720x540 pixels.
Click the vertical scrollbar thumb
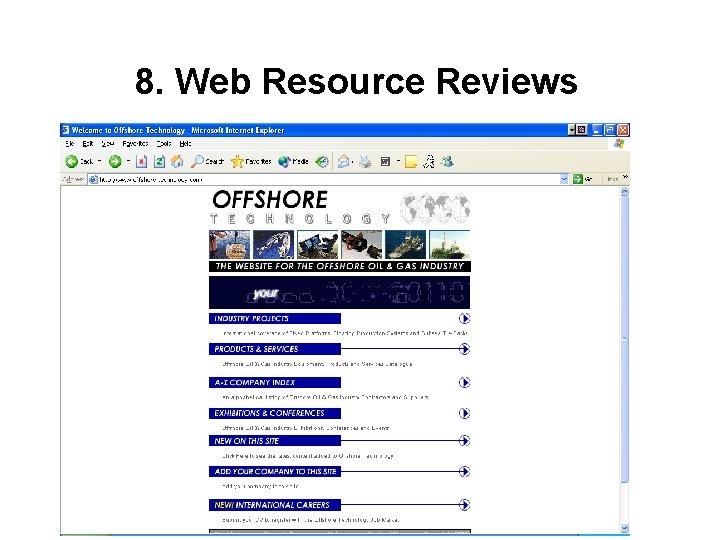(624, 340)
